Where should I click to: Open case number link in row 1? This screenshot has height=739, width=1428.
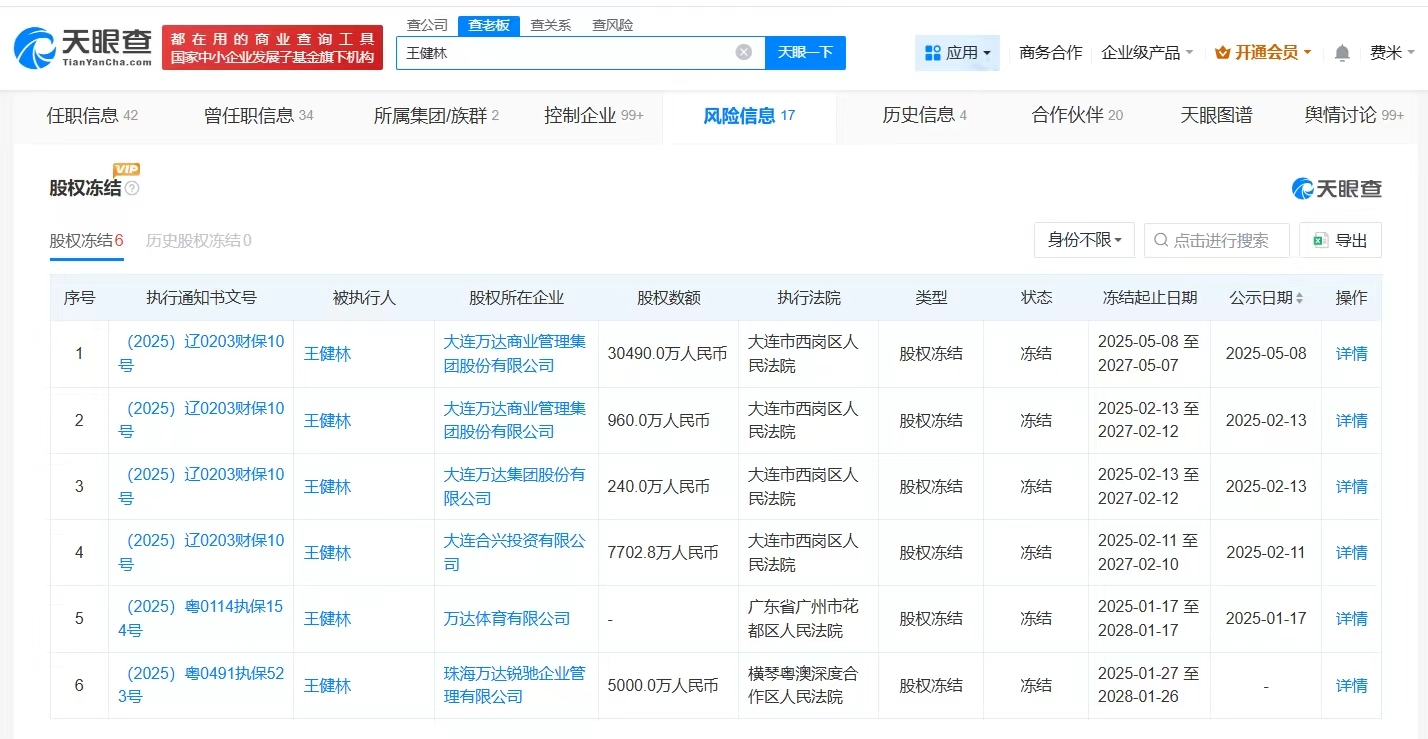201,354
